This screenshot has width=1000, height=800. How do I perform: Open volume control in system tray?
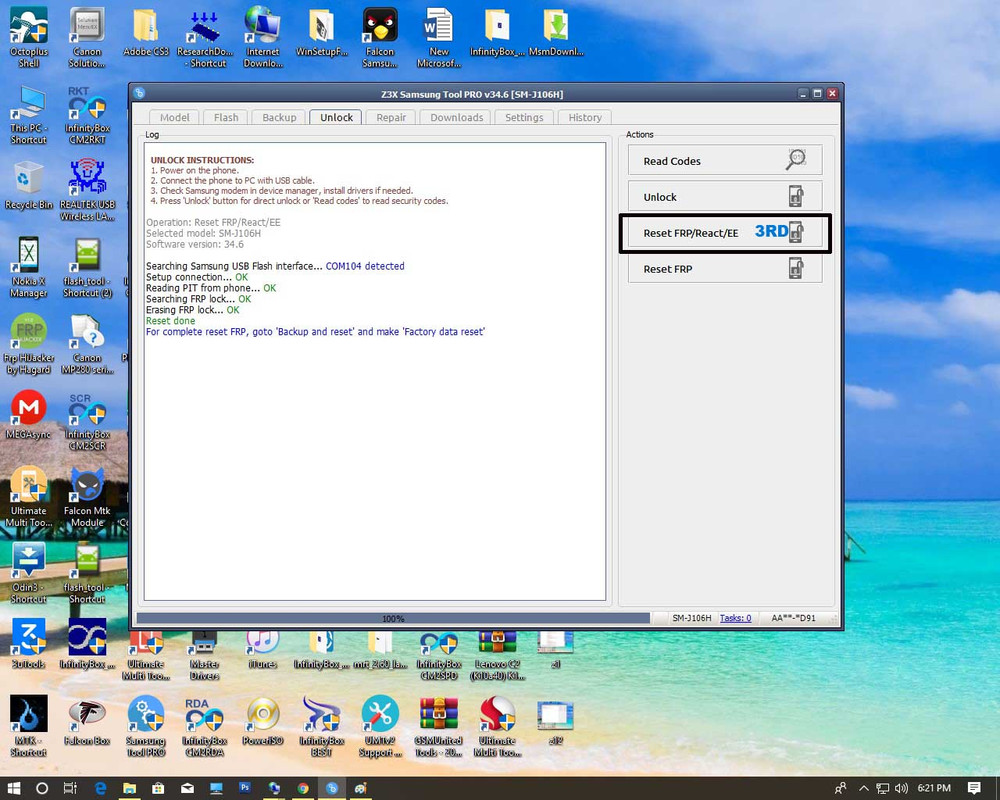(901, 788)
